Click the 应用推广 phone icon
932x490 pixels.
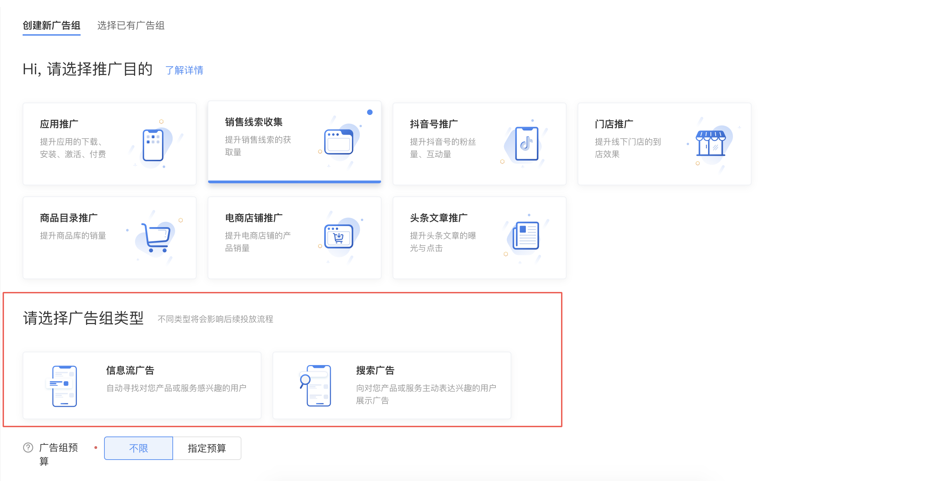(x=153, y=145)
